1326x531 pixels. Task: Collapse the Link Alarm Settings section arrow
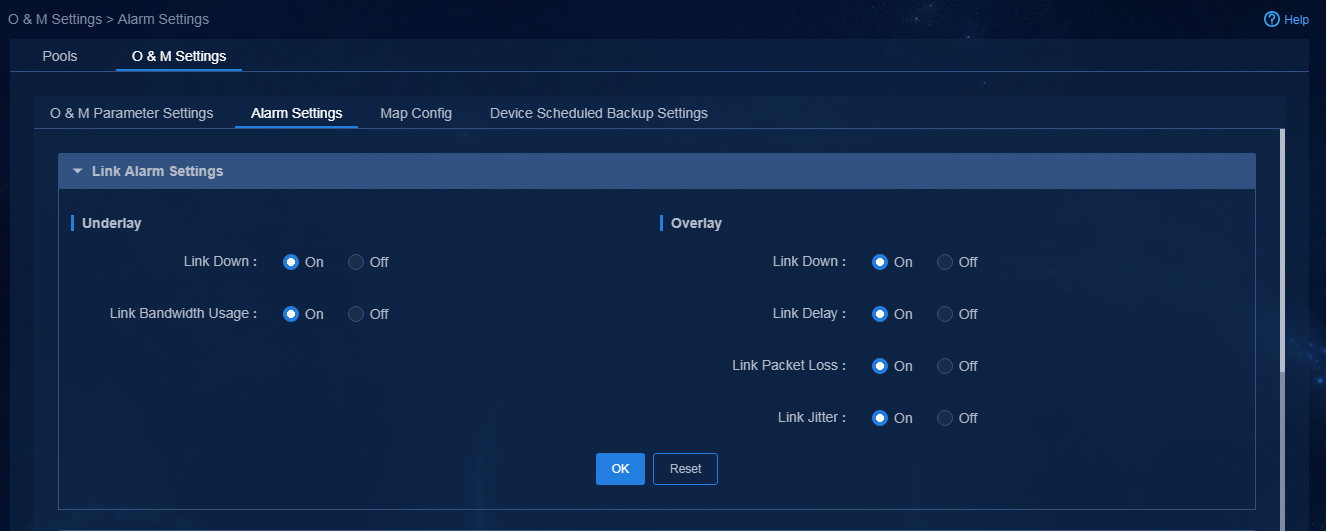[x=77, y=171]
